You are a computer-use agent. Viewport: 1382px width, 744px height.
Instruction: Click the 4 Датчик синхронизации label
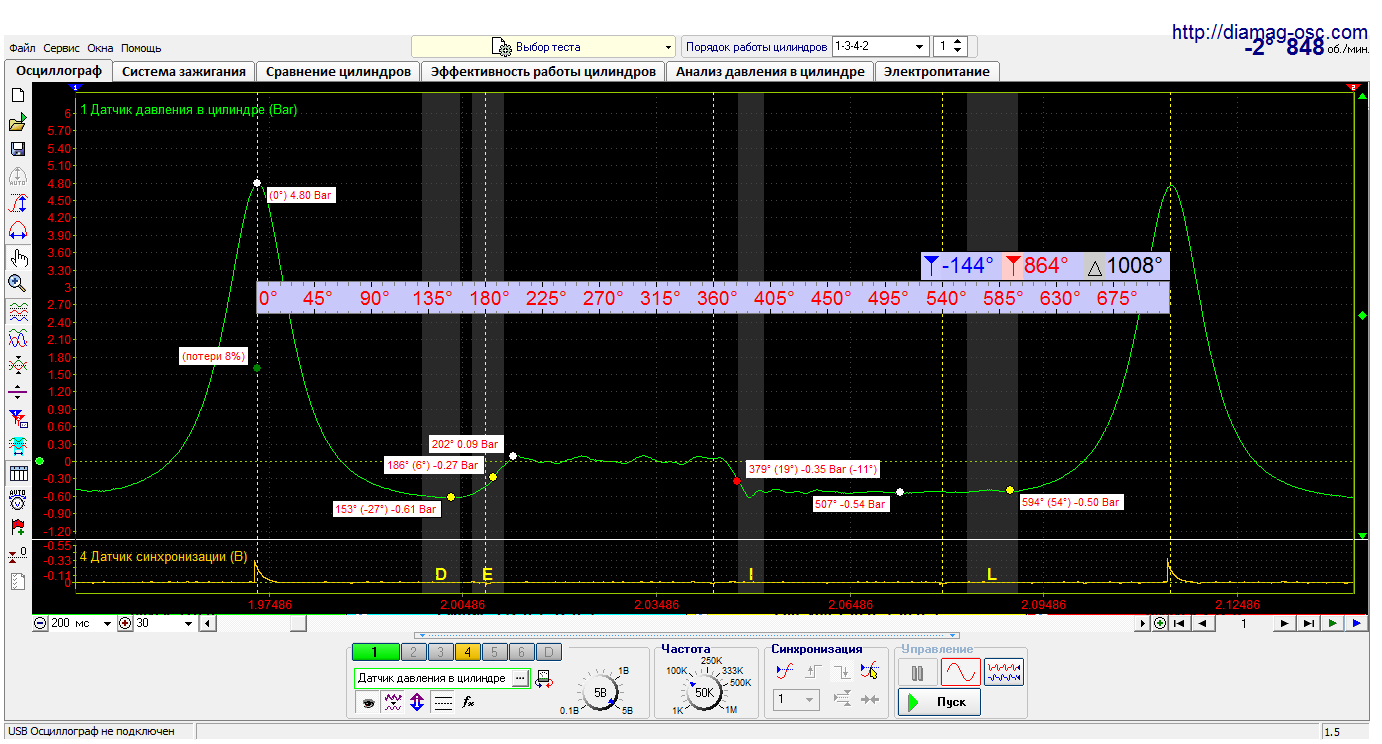coord(163,556)
